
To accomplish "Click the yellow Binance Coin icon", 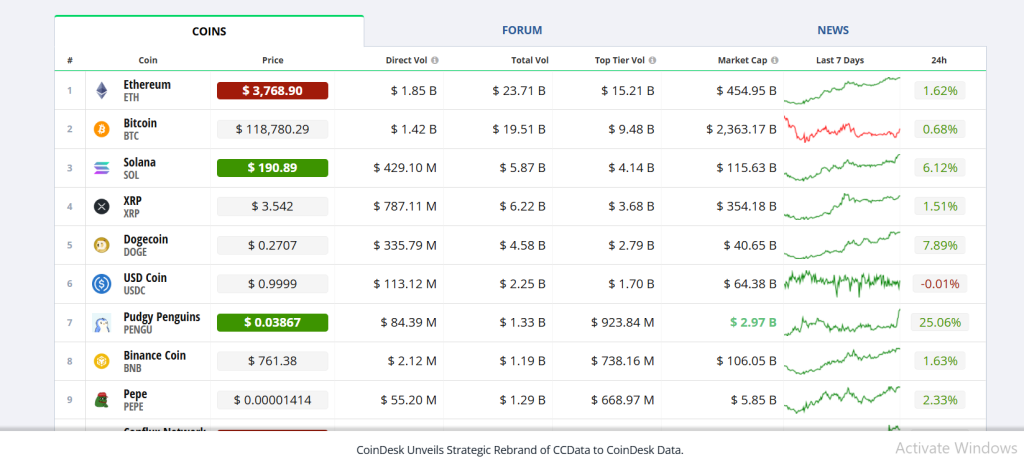I will 101,361.
